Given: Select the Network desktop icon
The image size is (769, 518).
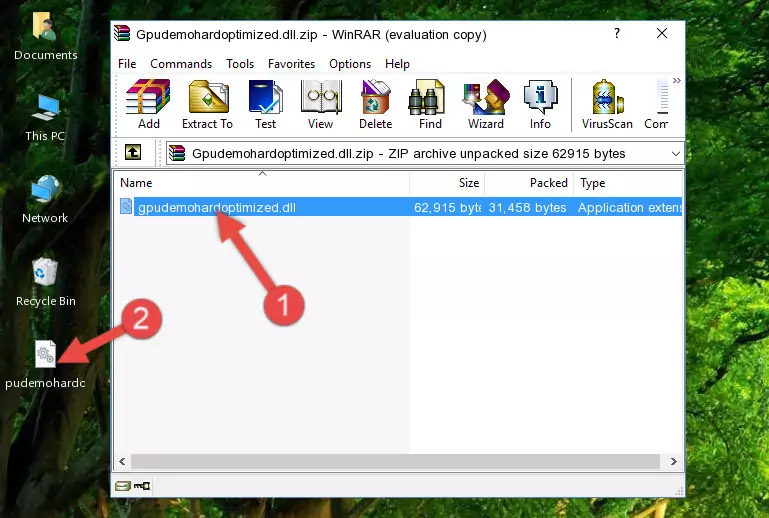Looking at the screenshot, I should click(x=45, y=199).
